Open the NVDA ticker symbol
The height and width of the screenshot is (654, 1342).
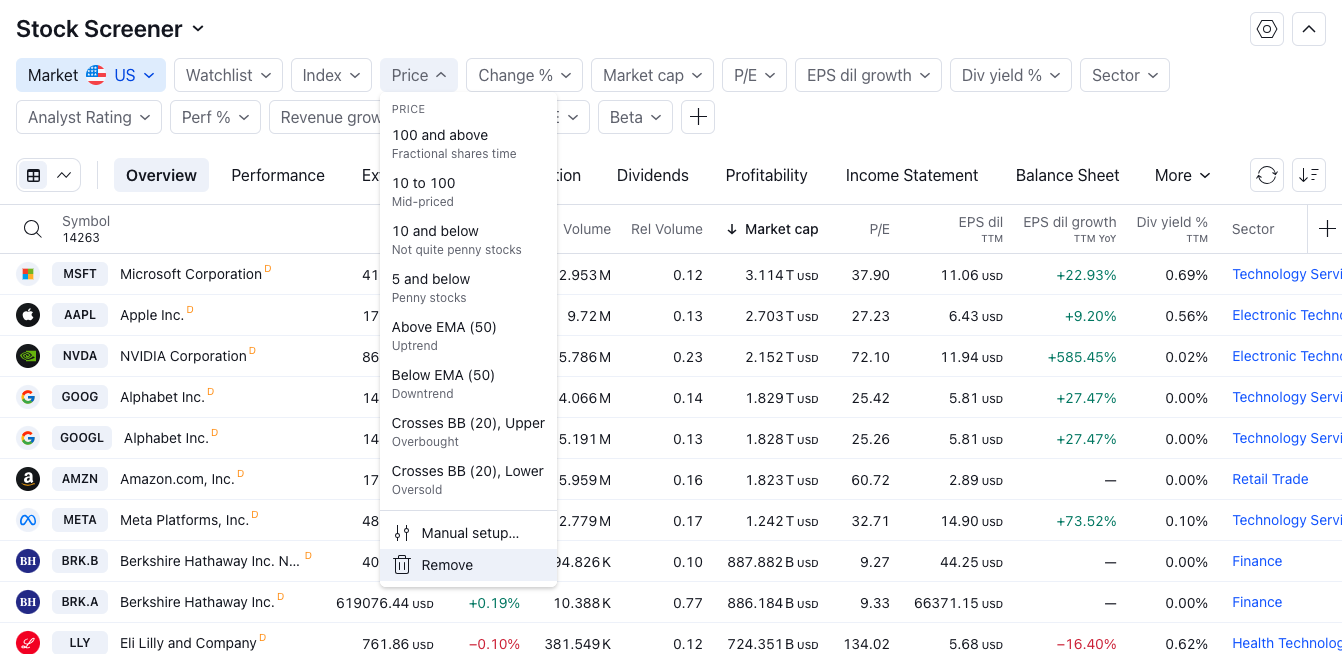(80, 356)
